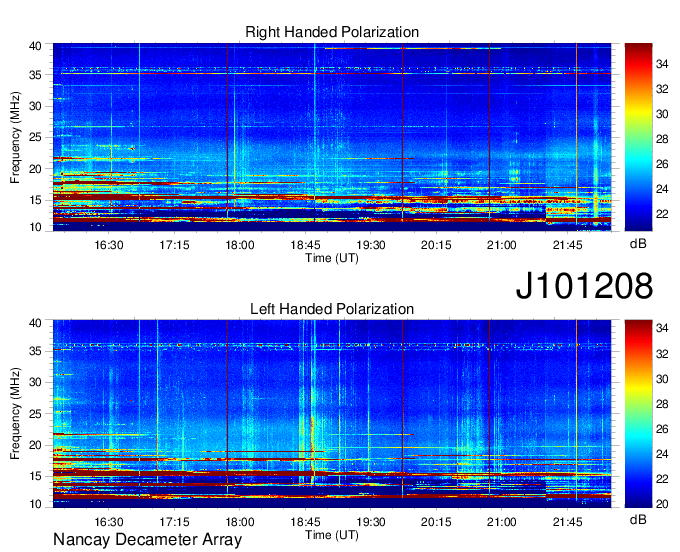Click the 34 value on Right Handed color bar
The width and height of the screenshot is (680, 552).
tap(662, 65)
